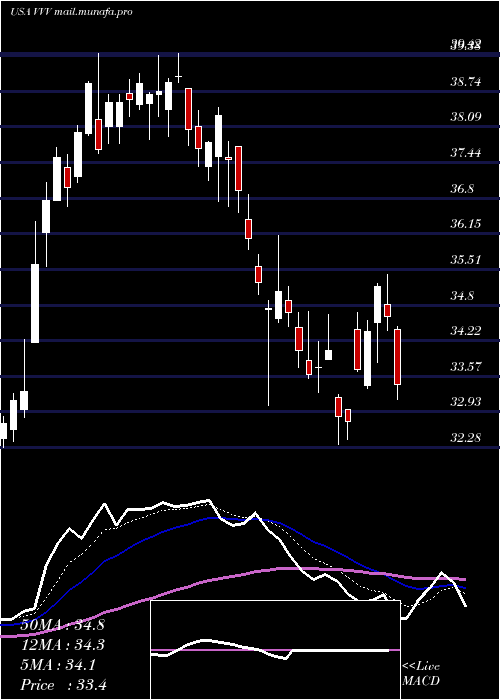Screen dimensions: 500x700
Task: Click the most recent red candlestick
Action: (x=397, y=357)
